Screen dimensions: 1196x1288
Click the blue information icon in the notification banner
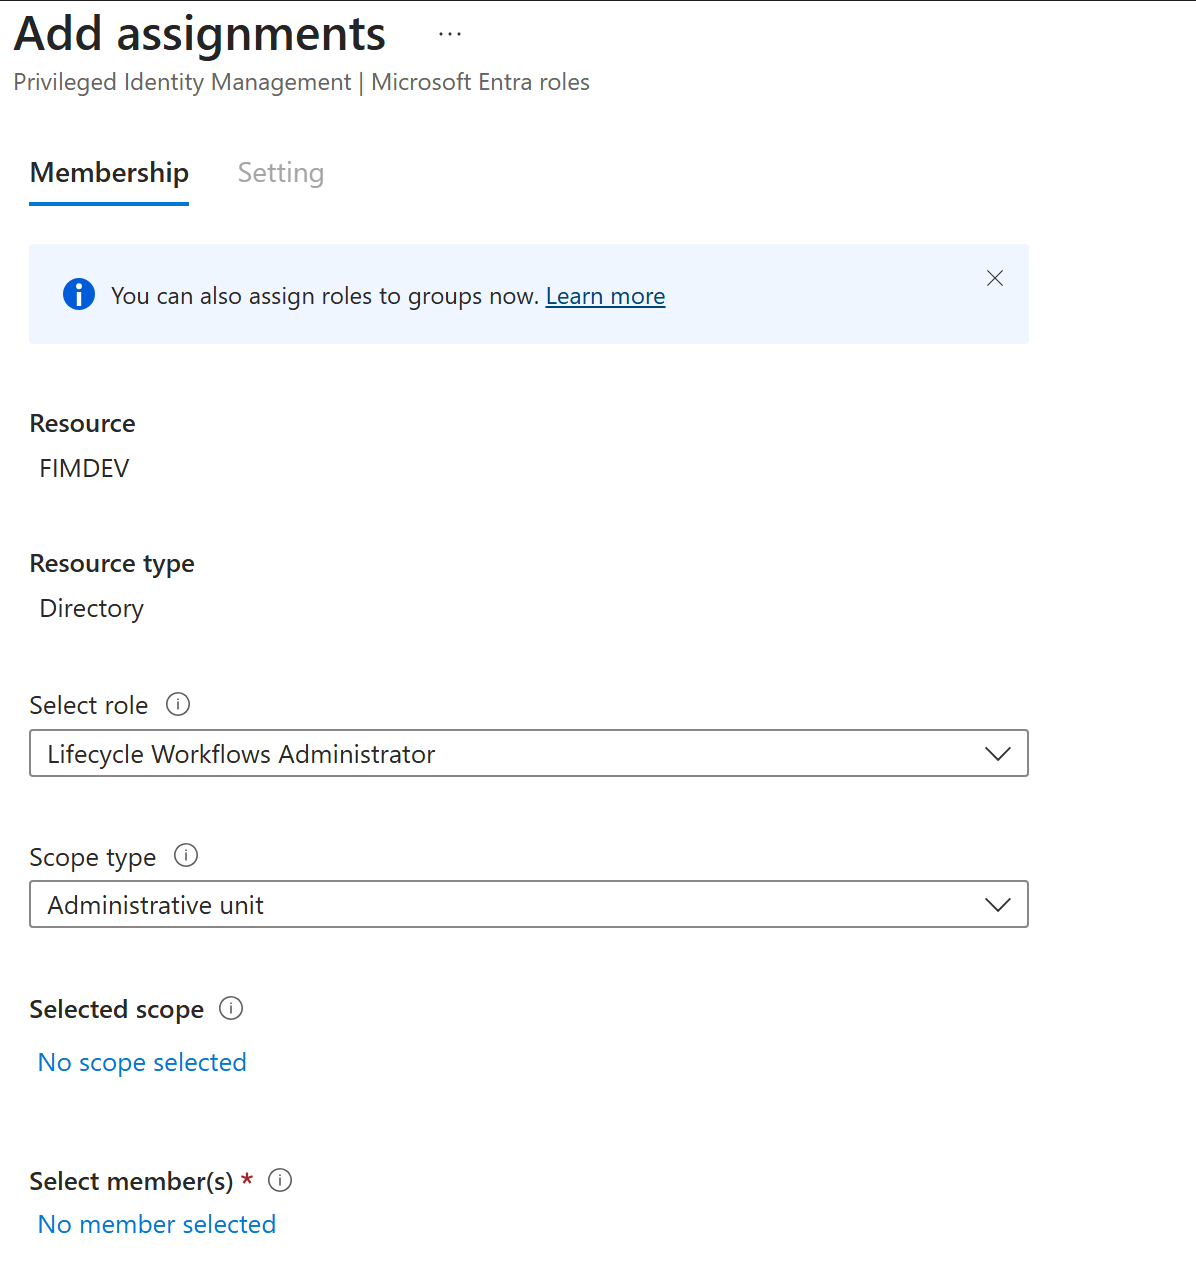[79, 294]
